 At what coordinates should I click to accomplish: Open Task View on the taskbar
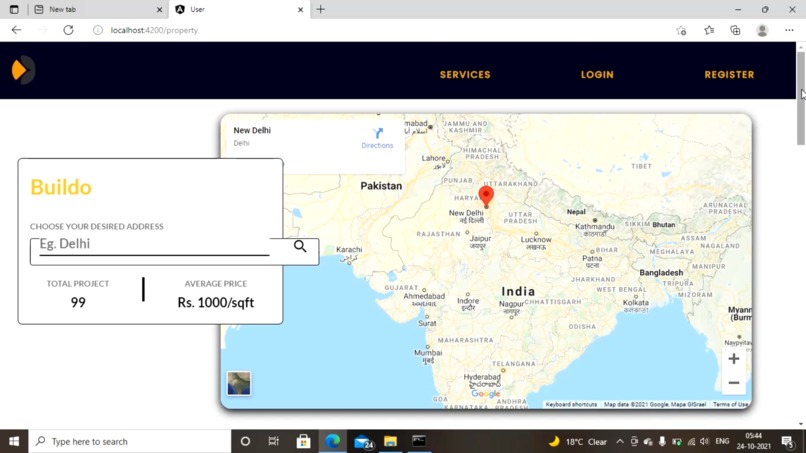(273, 441)
